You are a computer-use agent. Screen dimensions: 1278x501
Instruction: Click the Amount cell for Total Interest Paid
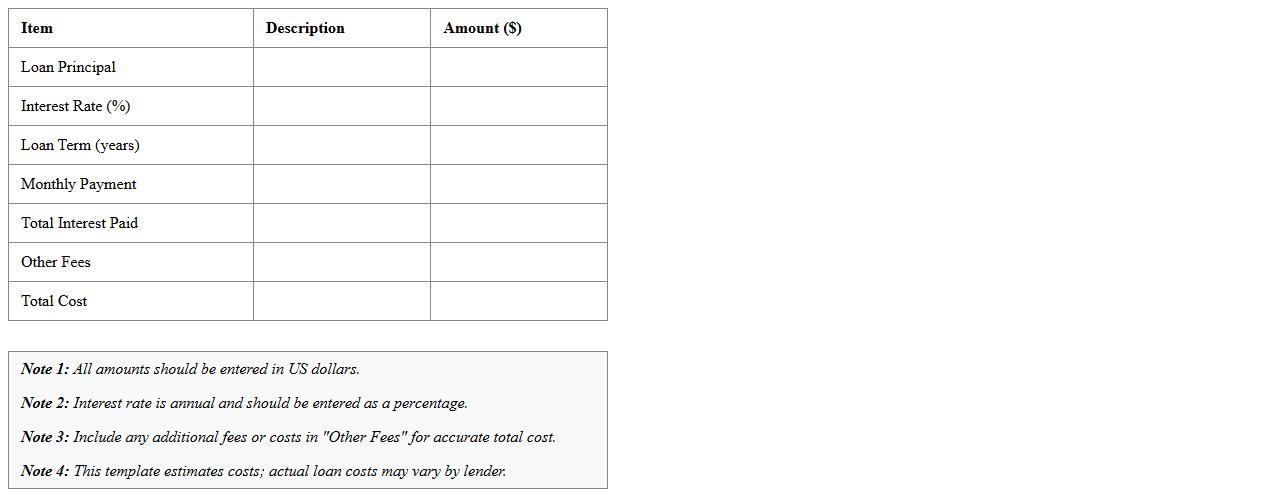[518, 223]
